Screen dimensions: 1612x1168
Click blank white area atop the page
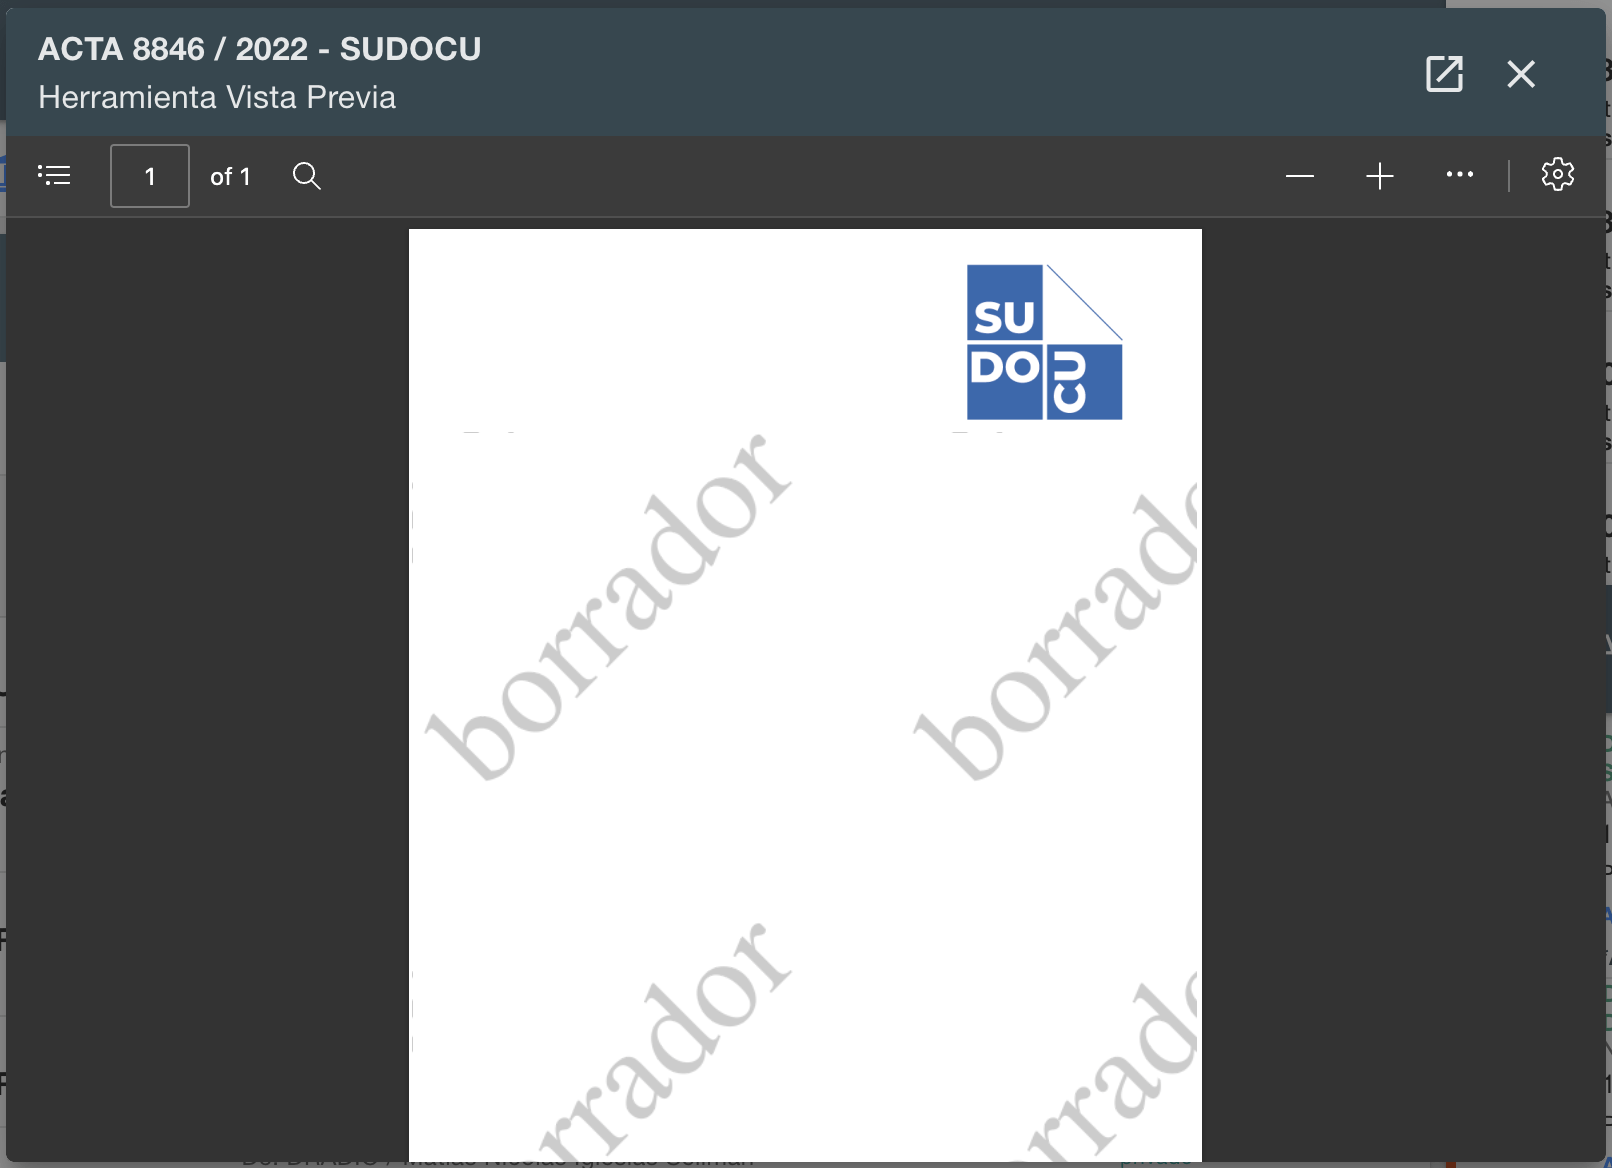[x=680, y=320]
